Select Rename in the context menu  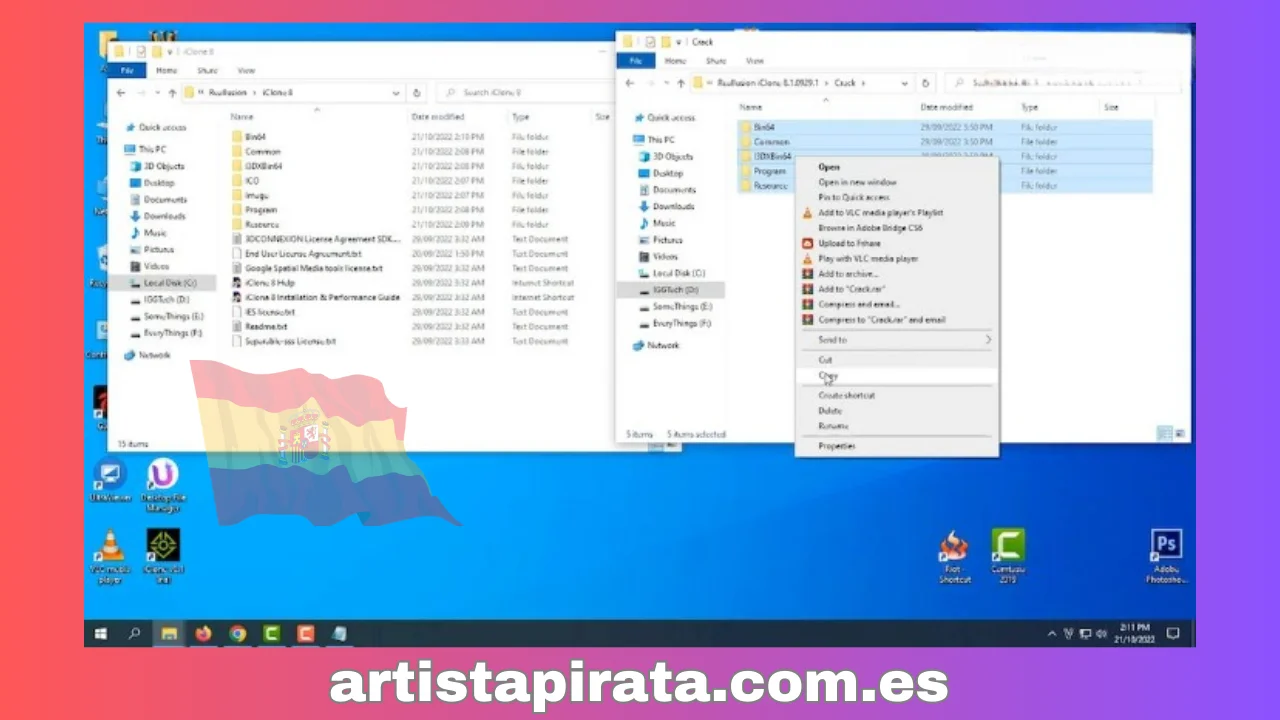[x=898, y=426]
